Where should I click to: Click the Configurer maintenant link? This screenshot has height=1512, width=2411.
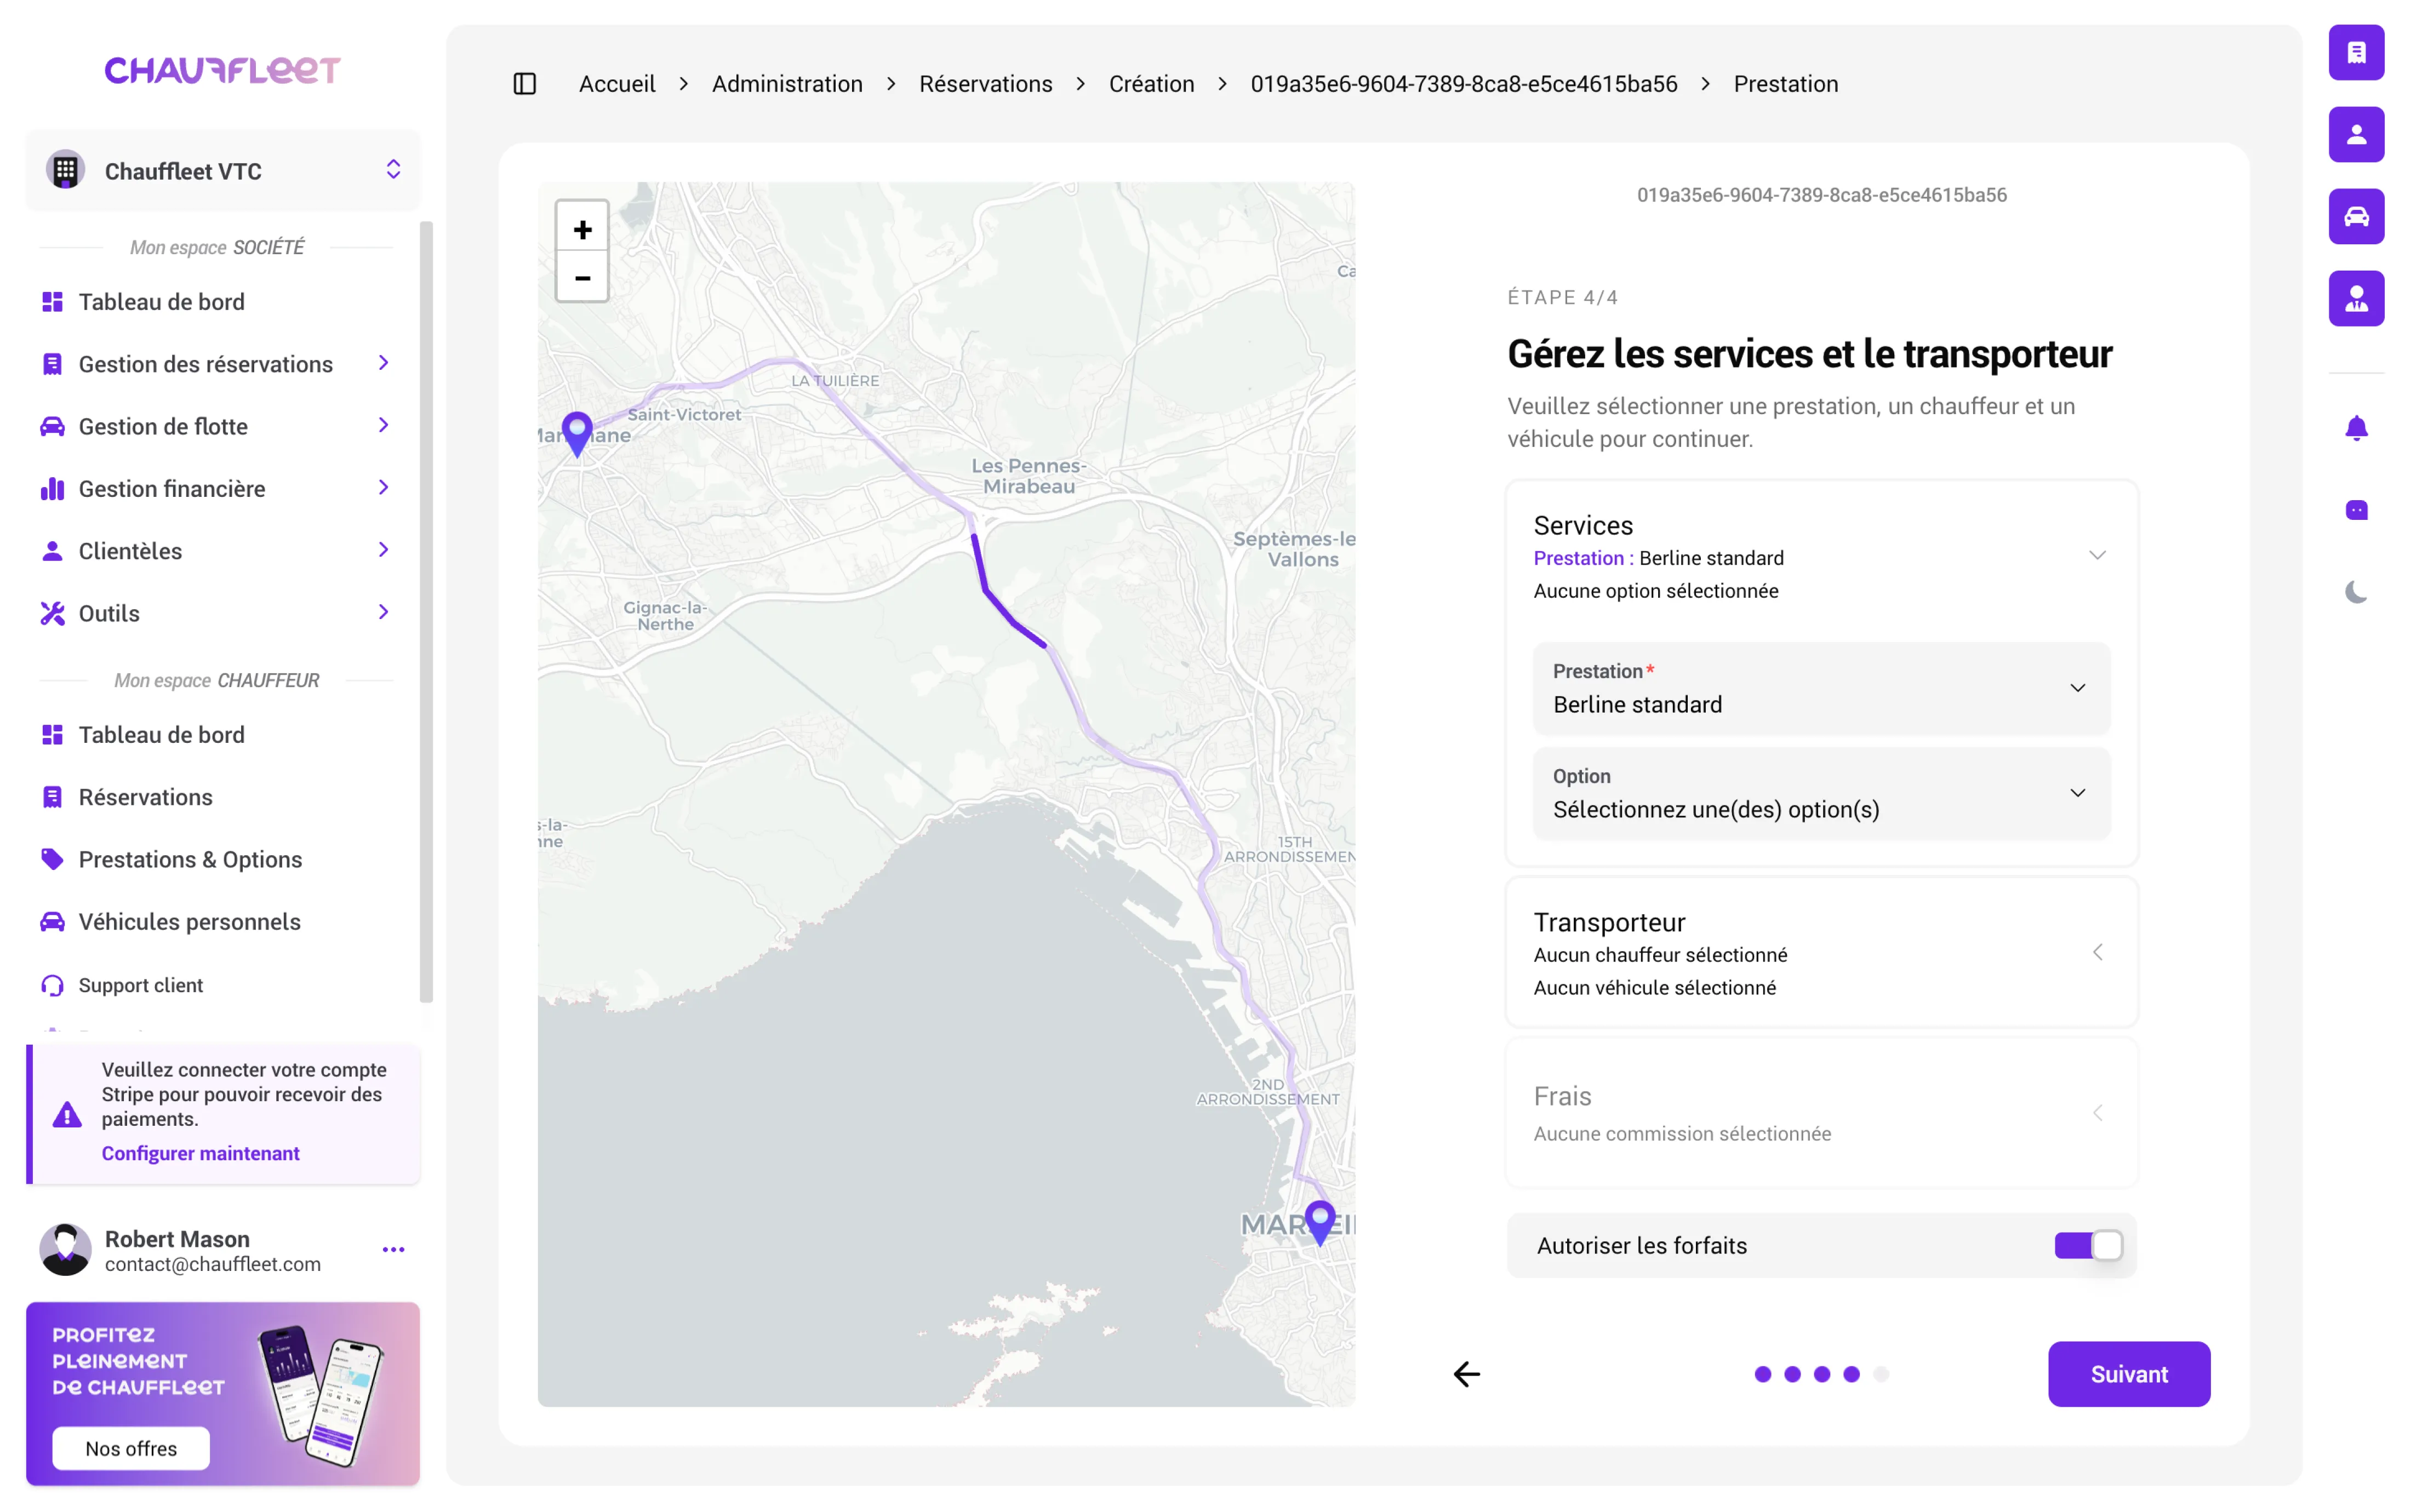tap(200, 1153)
